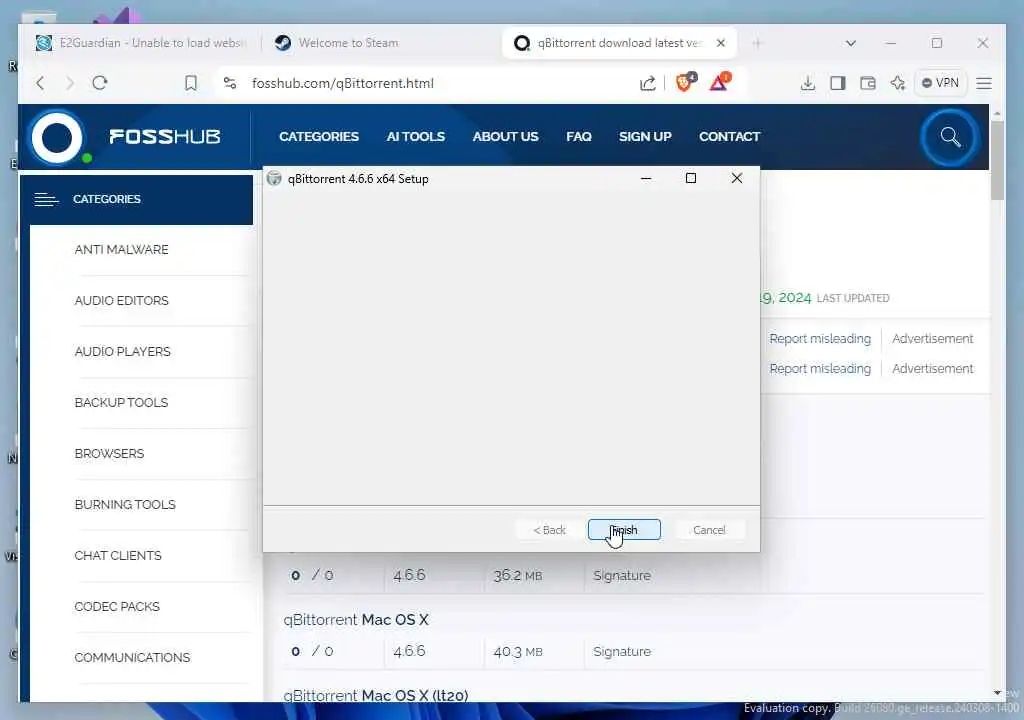Viewport: 1024px width, 720px height.
Task: Bookmark this page with bookmark icon
Action: tap(191, 83)
